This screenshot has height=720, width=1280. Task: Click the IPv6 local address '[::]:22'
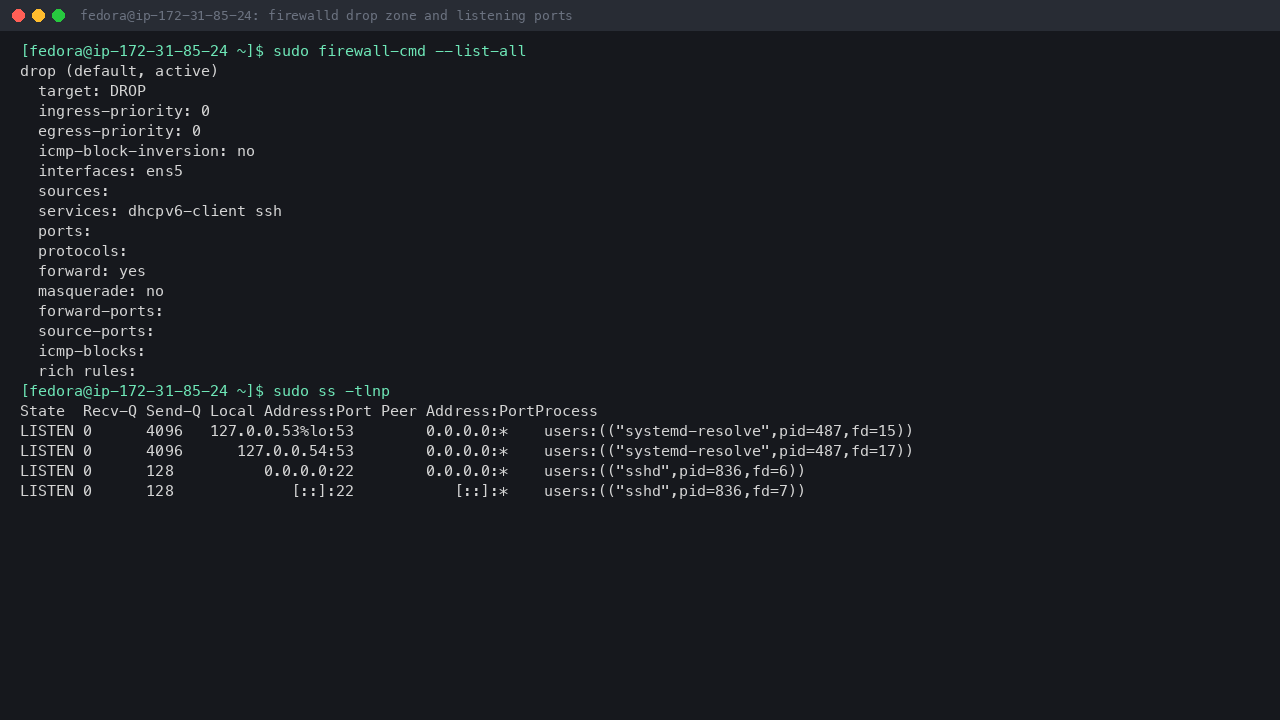pyautogui.click(x=323, y=491)
